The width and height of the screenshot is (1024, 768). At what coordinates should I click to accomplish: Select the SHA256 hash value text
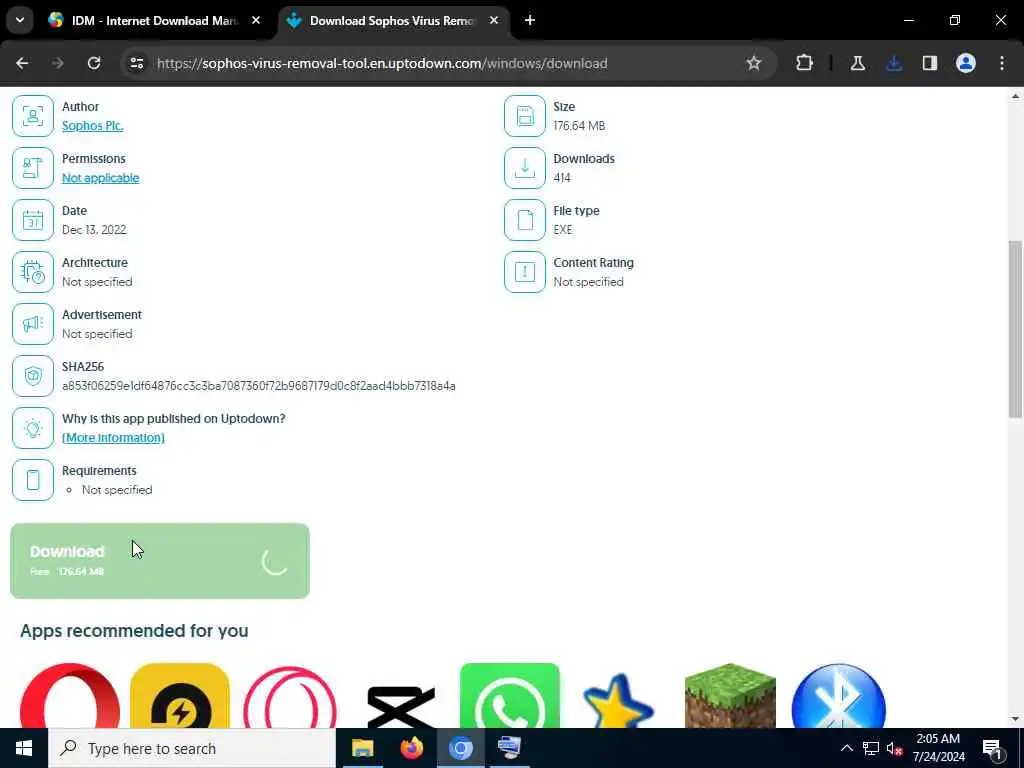click(259, 386)
